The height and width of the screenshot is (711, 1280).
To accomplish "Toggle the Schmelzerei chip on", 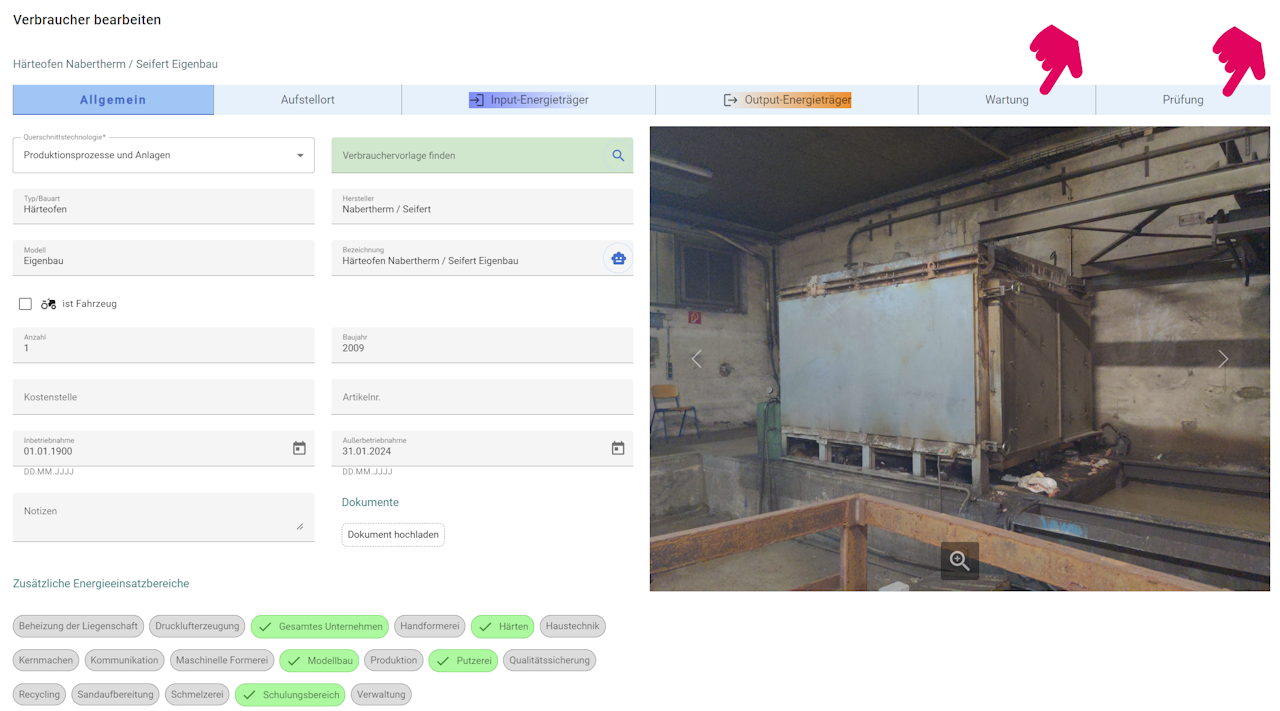I will tap(197, 694).
